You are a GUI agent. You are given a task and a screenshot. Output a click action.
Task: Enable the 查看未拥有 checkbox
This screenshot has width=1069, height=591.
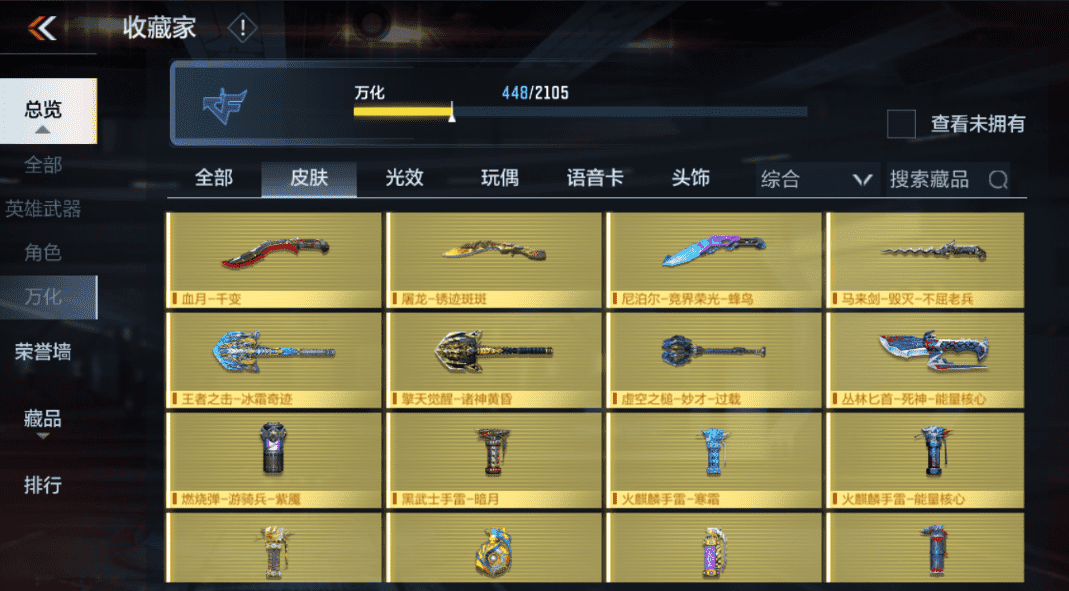tap(901, 124)
